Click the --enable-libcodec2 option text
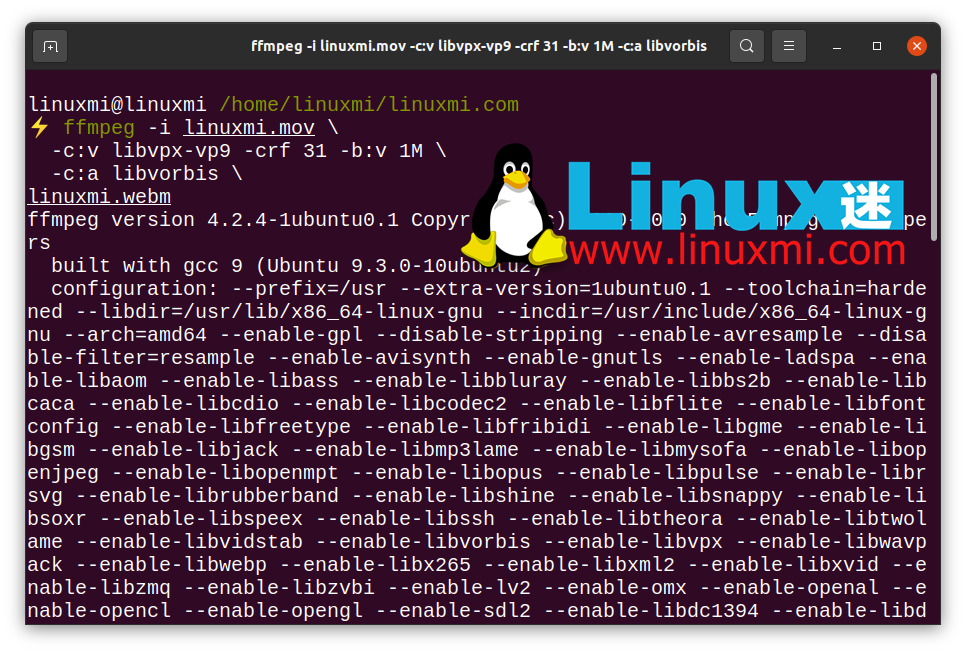 tap(399, 404)
